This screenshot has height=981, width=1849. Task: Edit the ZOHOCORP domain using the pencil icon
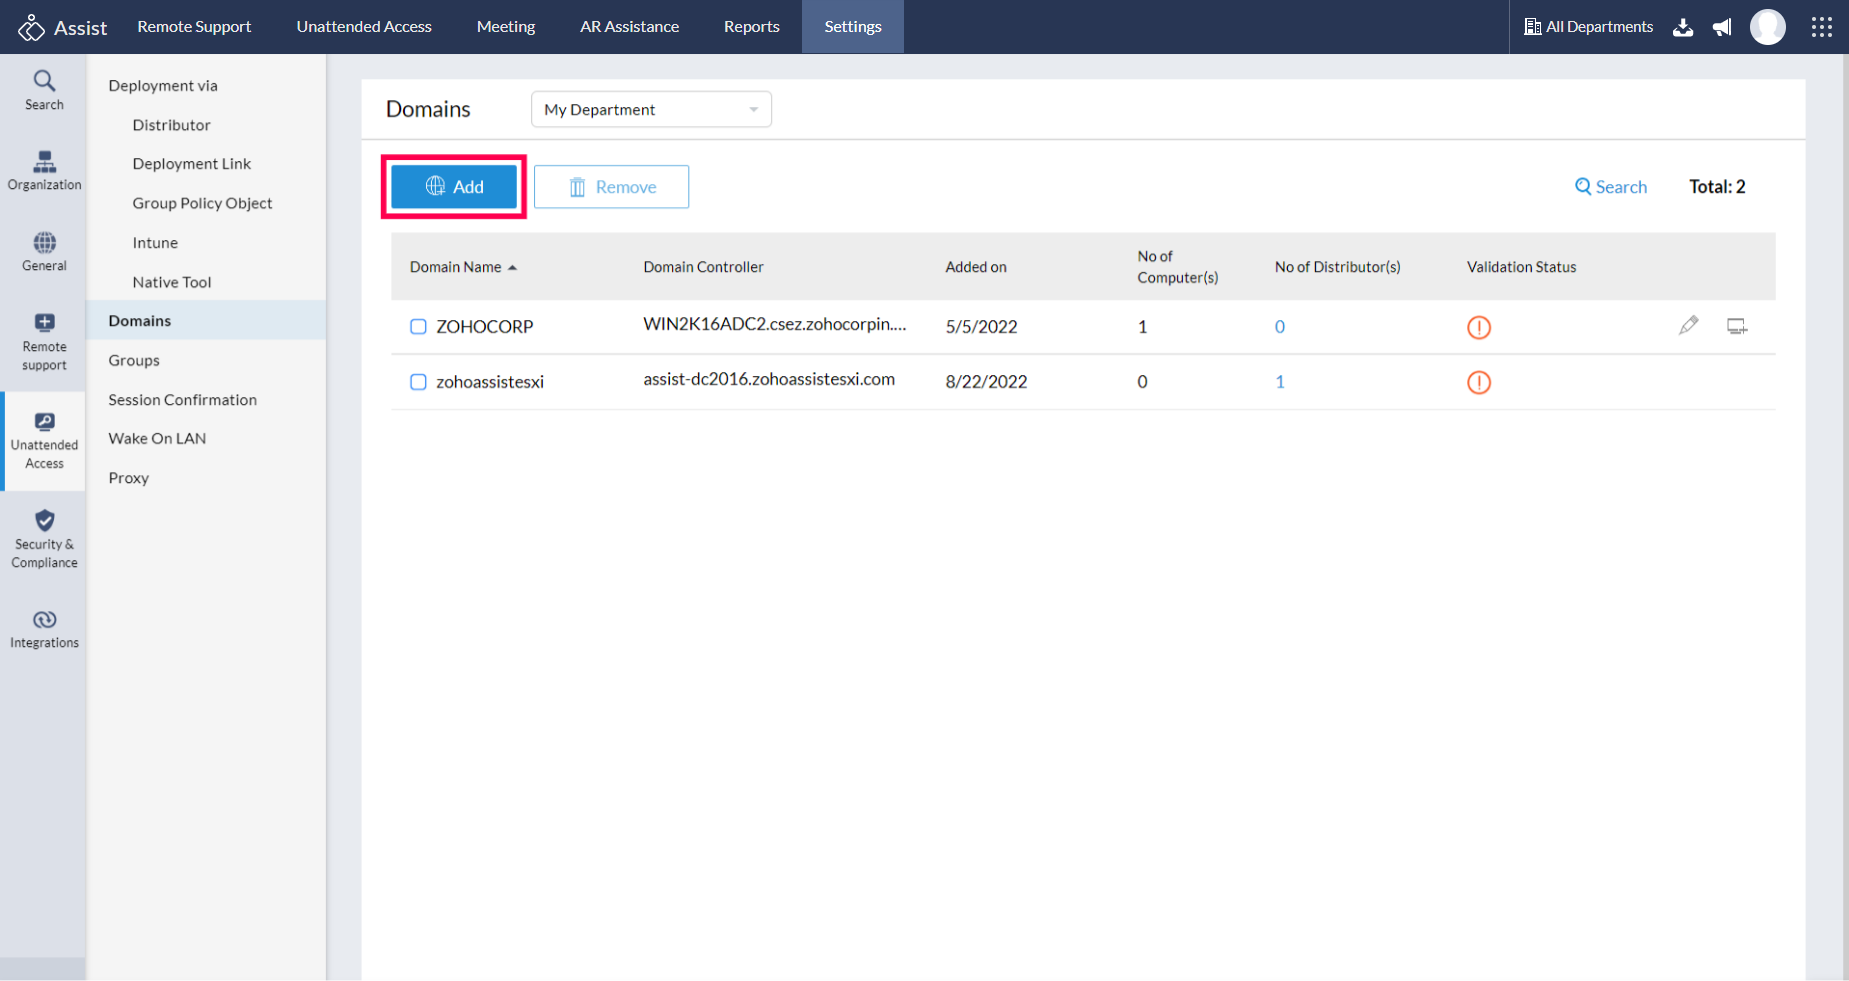(x=1688, y=325)
